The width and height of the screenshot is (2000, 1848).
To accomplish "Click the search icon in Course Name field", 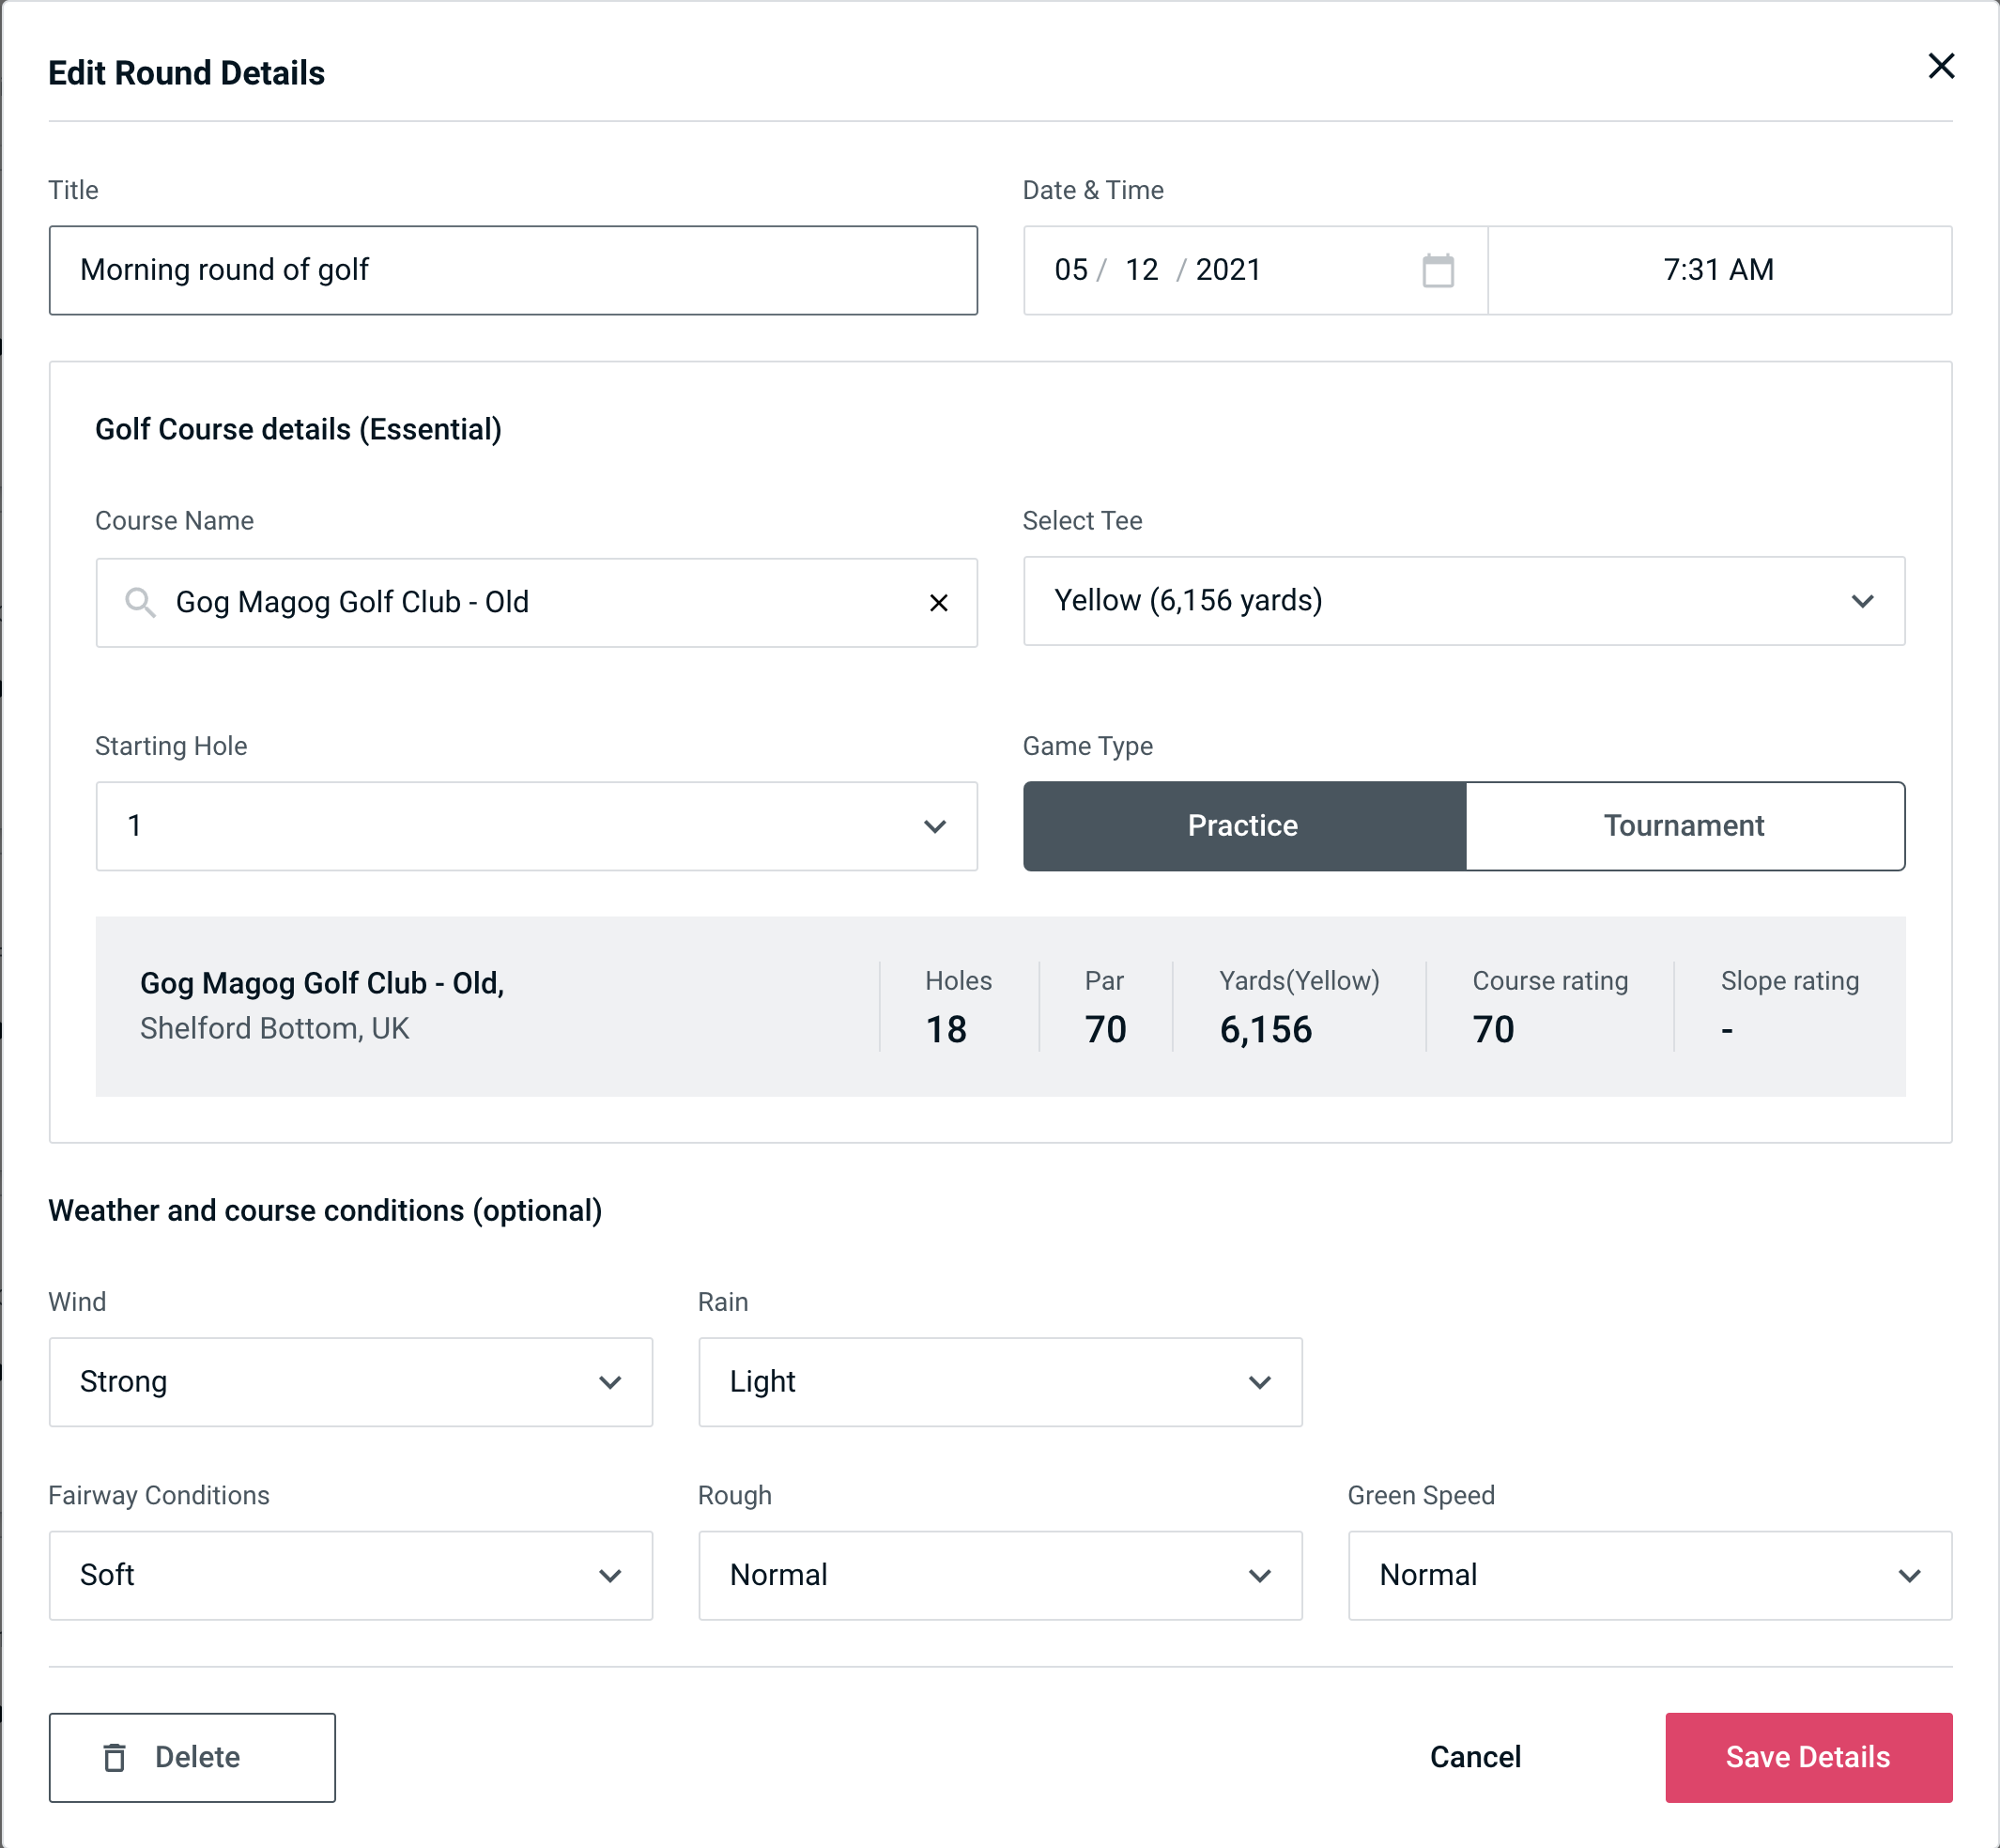I will (x=138, y=601).
